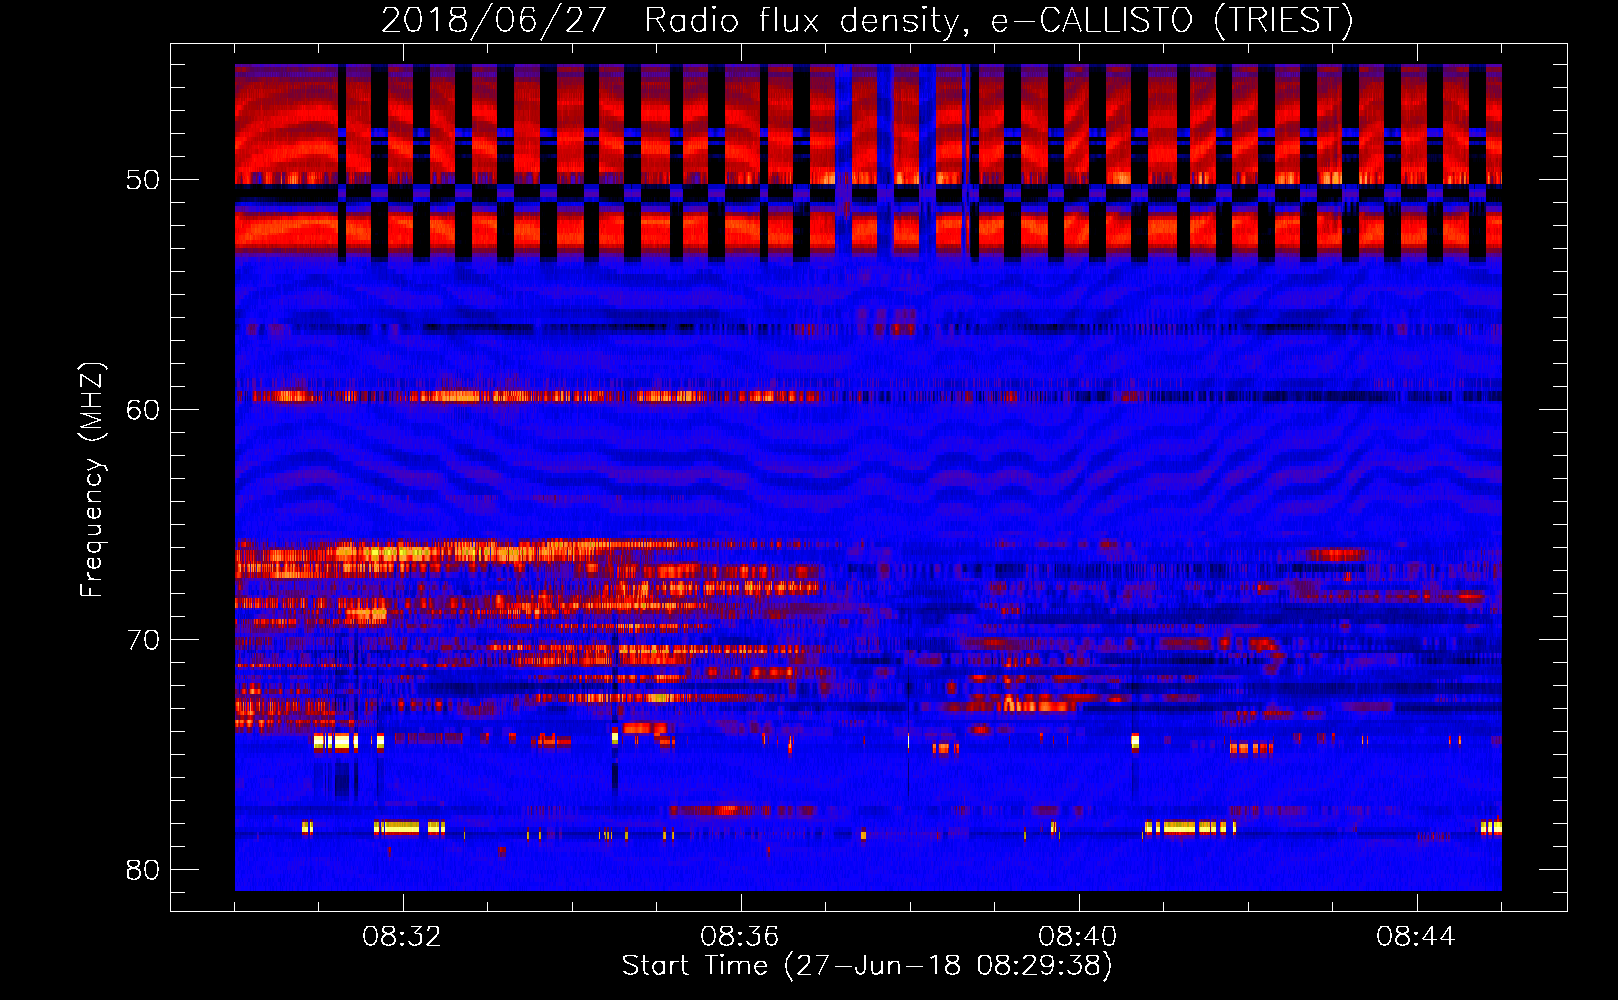Click the 'Frequency (MHZ)' y-axis label

click(x=91, y=480)
